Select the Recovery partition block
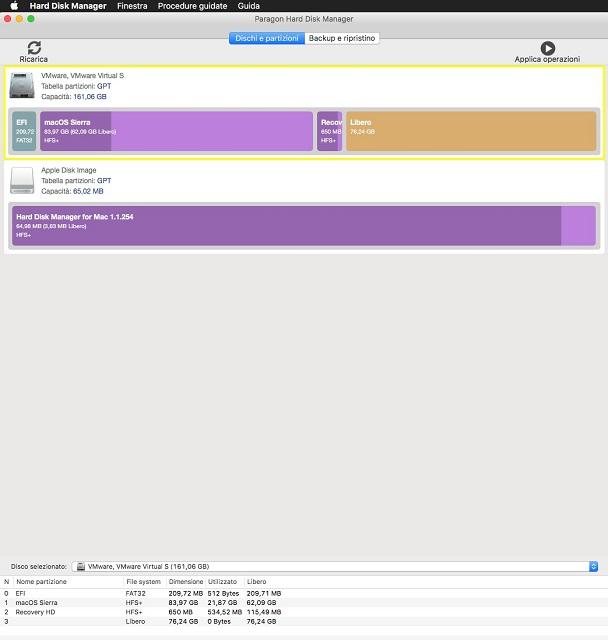This screenshot has width=608, height=640. click(x=329, y=131)
